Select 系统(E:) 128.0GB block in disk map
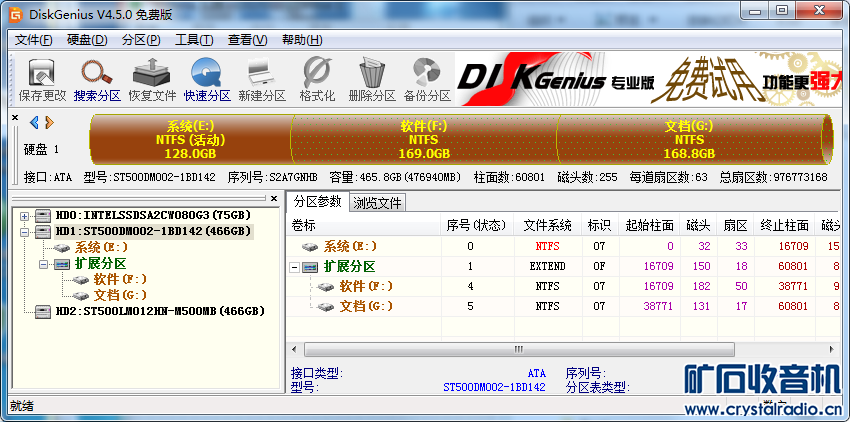Screen dimensions: 850x422 [x=191, y=139]
